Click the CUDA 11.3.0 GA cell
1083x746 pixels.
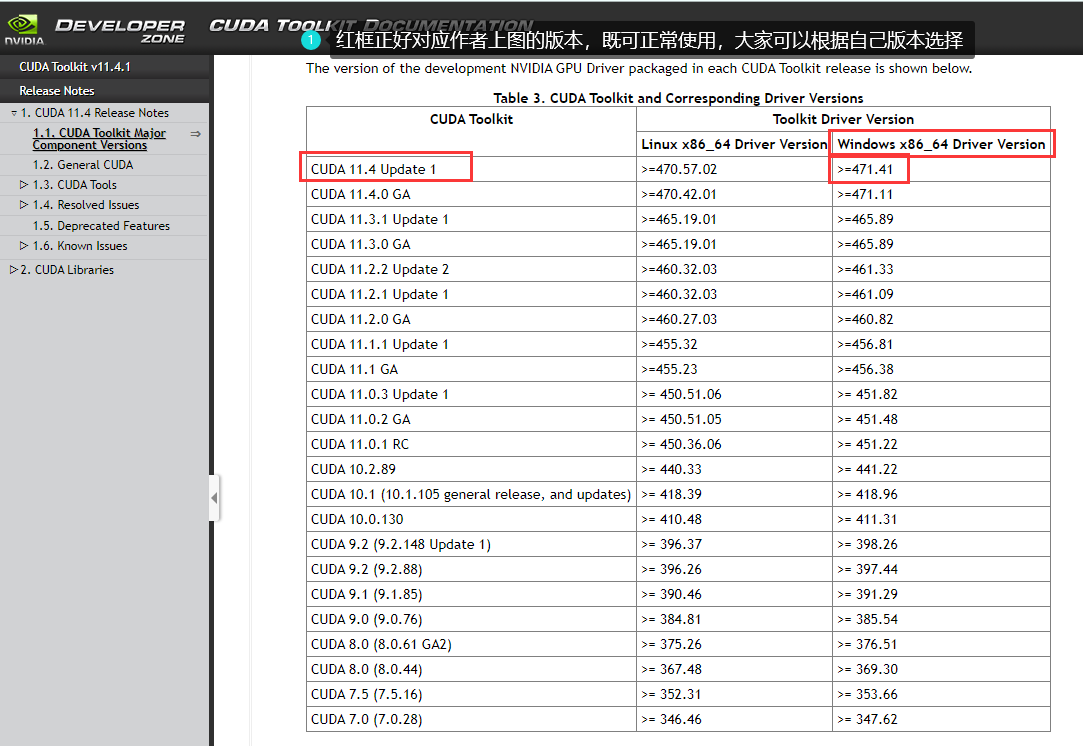pyautogui.click(x=471, y=244)
